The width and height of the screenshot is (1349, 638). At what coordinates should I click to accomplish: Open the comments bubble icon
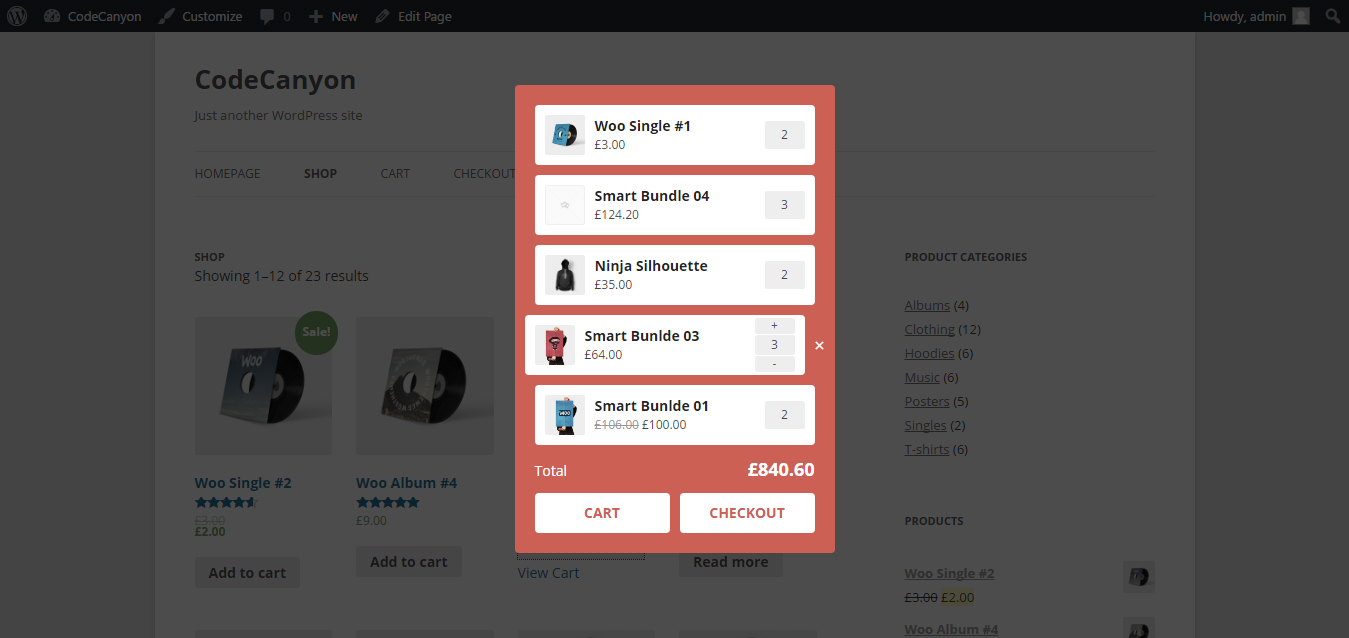tap(267, 16)
